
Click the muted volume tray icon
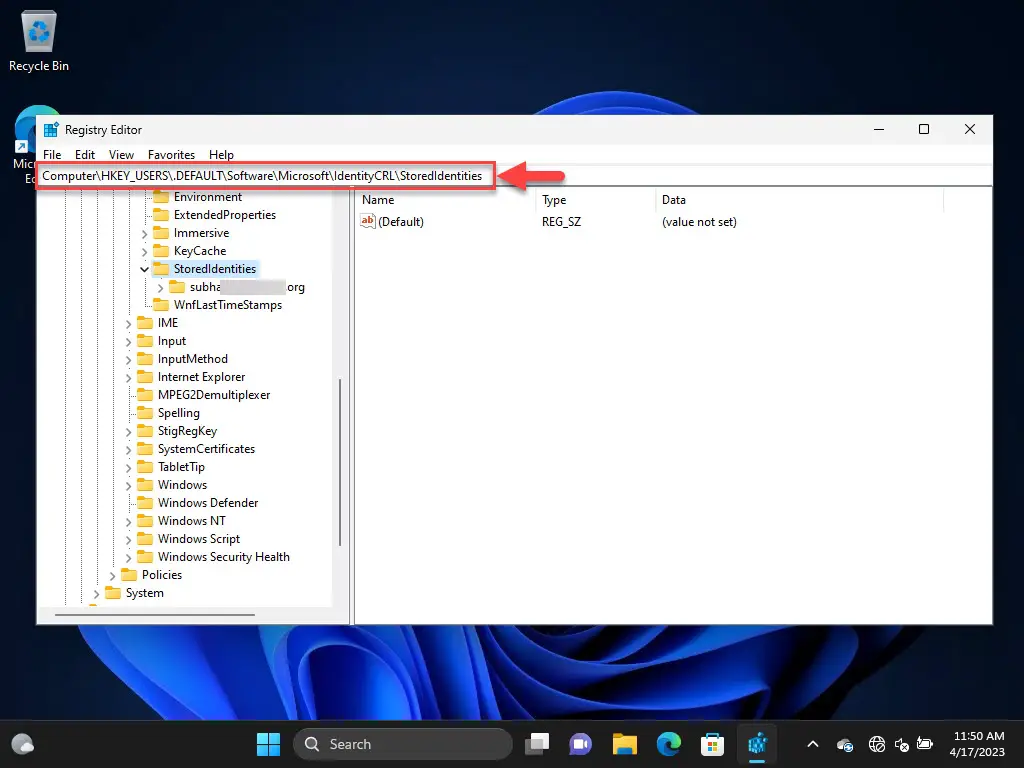(x=902, y=744)
